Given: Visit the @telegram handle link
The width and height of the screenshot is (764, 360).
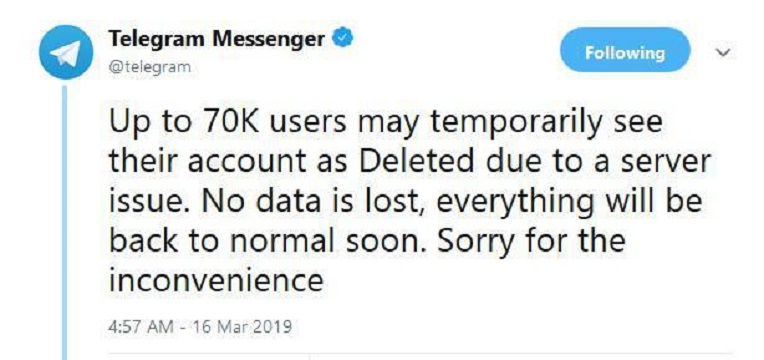Looking at the screenshot, I should 149,66.
